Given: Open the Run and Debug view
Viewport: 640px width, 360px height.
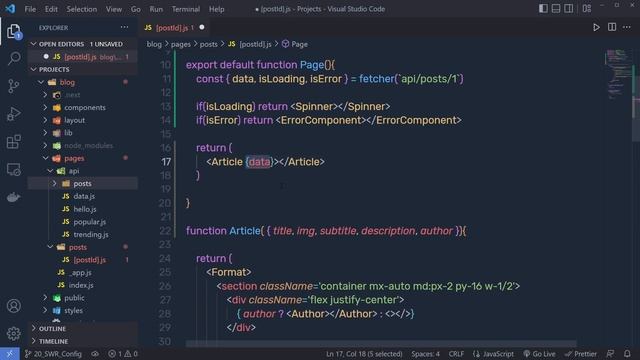Looking at the screenshot, I should pyautogui.click(x=13, y=114).
